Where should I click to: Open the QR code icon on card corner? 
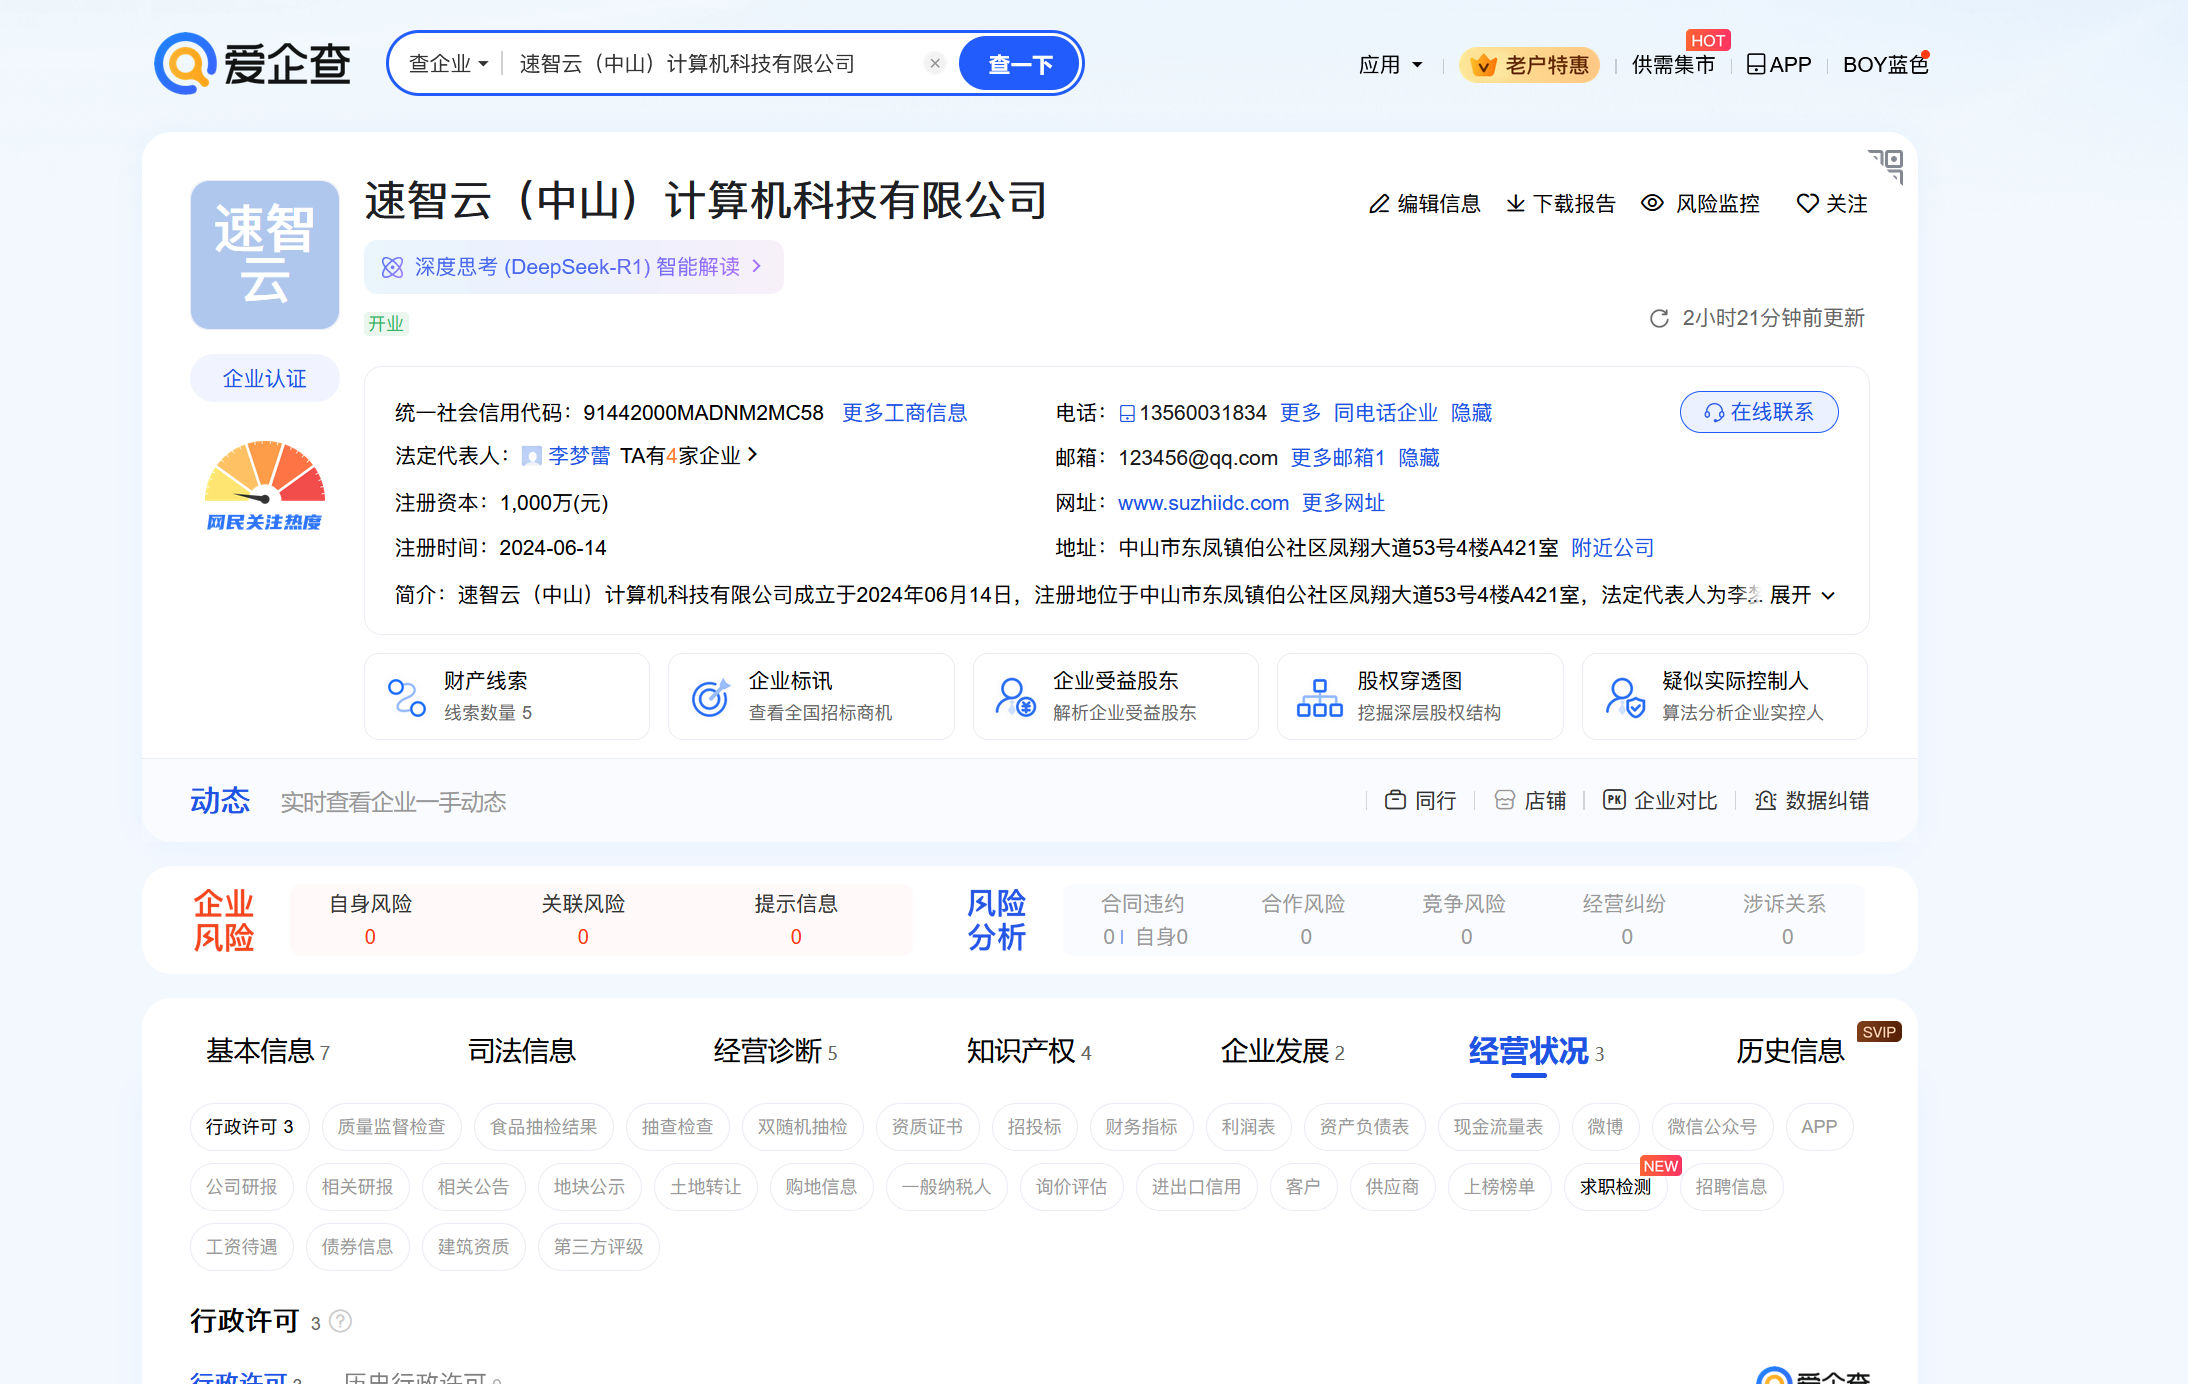(1885, 166)
